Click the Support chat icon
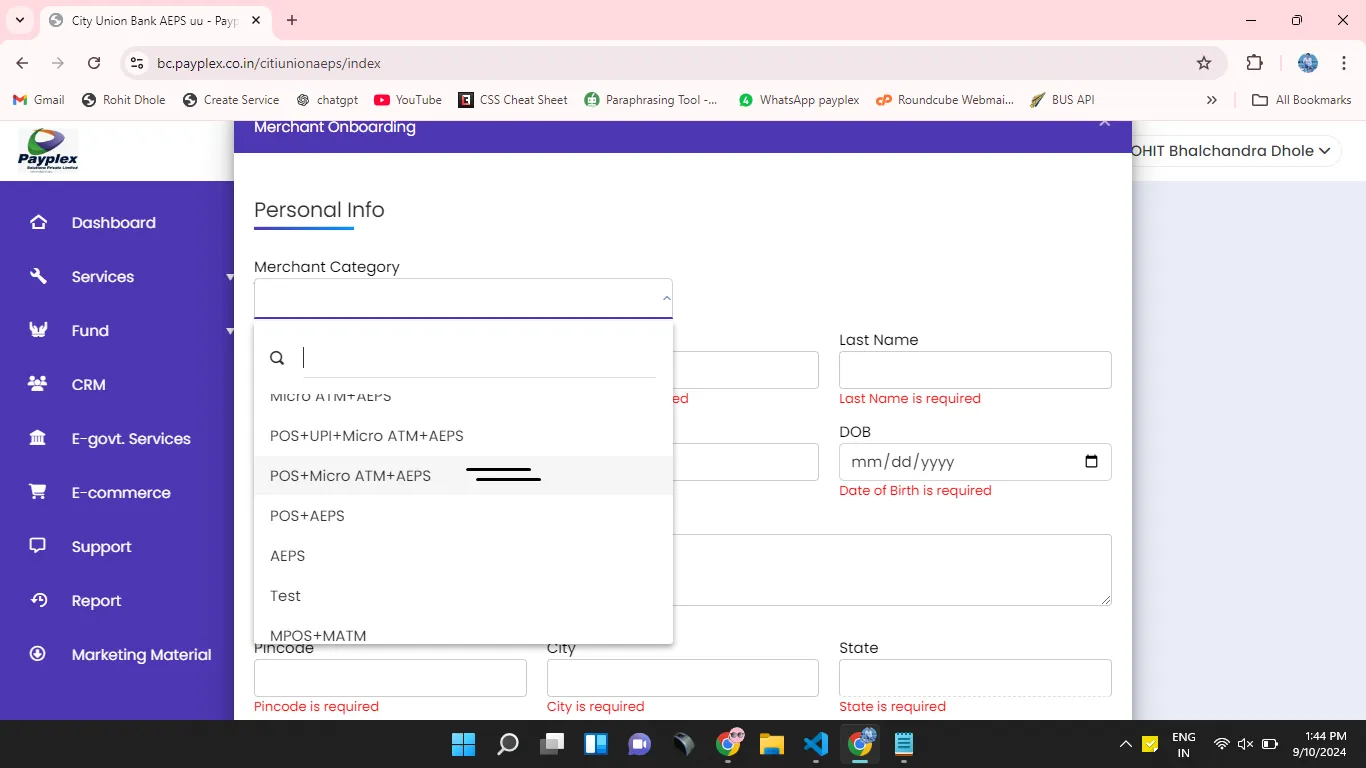1366x768 pixels. pyautogui.click(x=38, y=547)
